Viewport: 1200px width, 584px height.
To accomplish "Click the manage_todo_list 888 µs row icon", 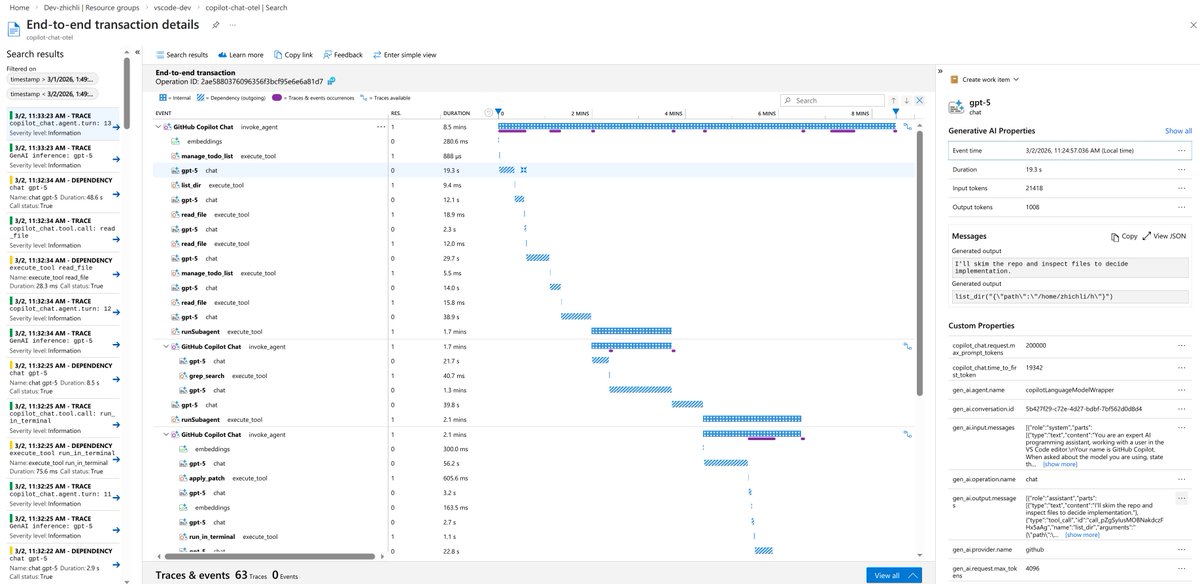I will (174, 157).
